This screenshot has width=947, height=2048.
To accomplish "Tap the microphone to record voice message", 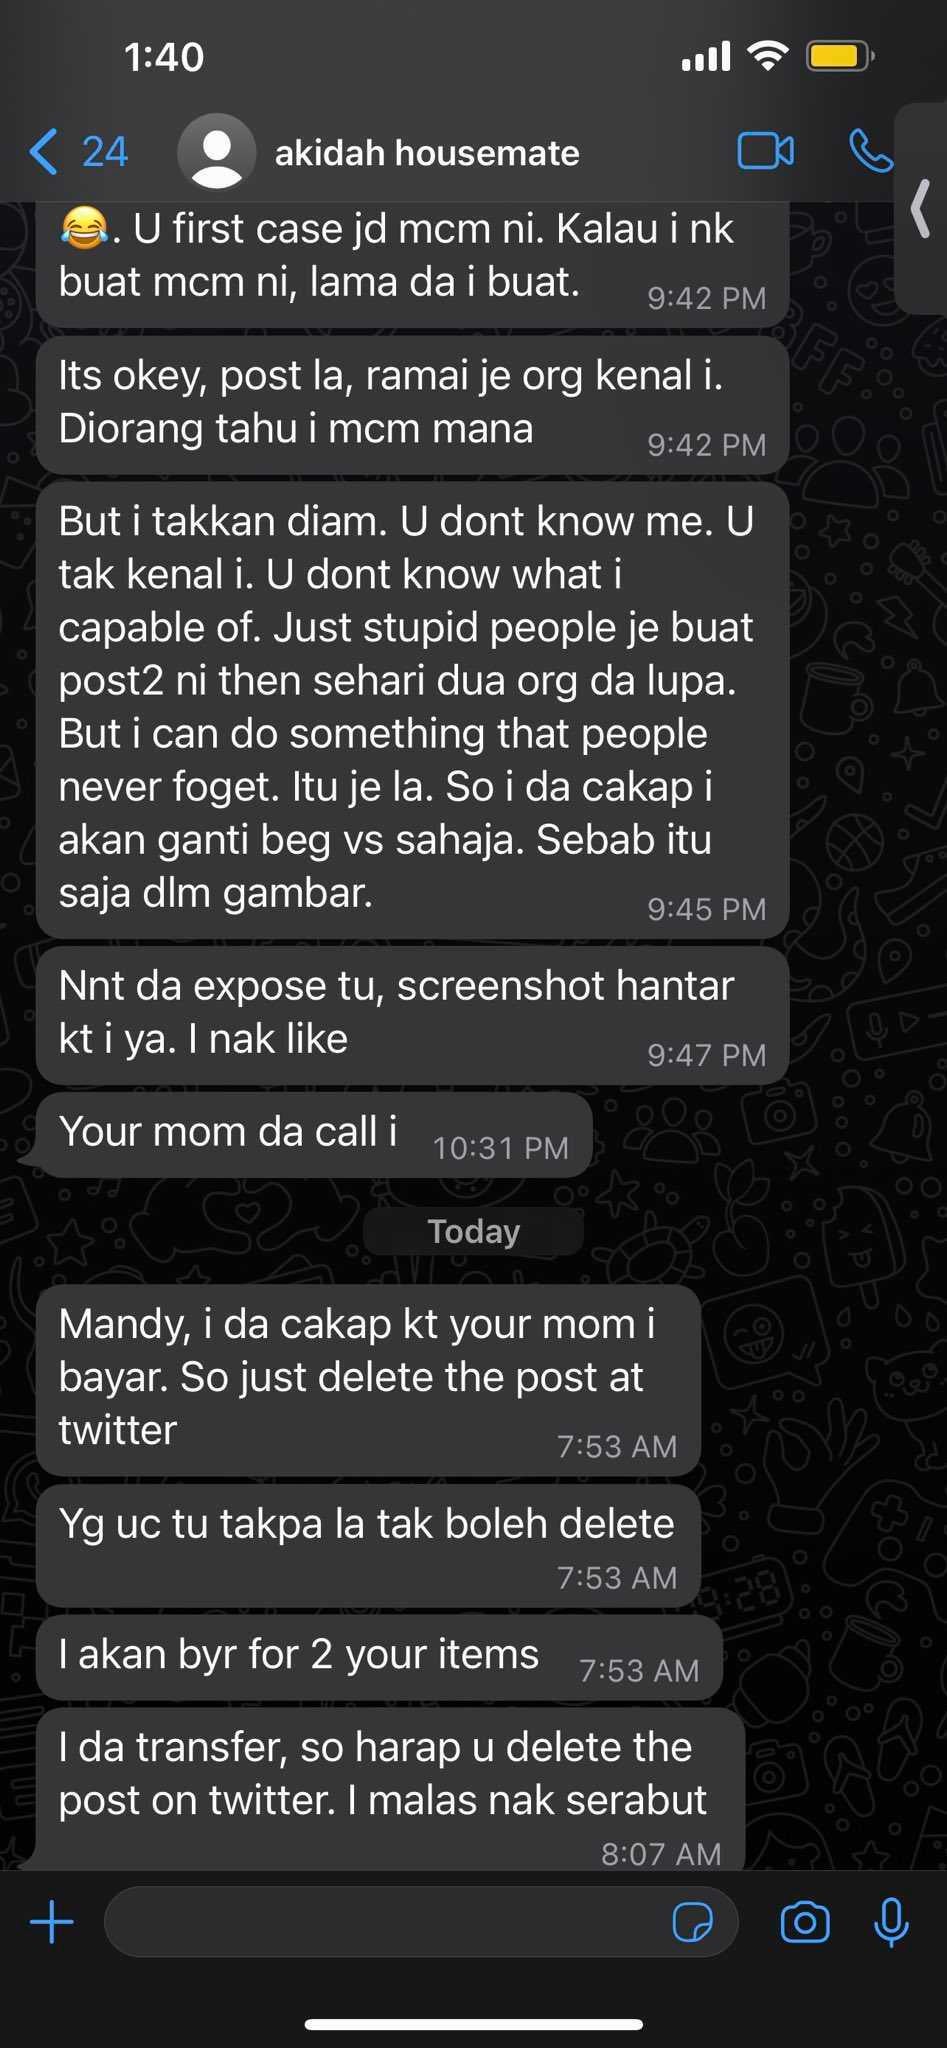I will [891, 1922].
